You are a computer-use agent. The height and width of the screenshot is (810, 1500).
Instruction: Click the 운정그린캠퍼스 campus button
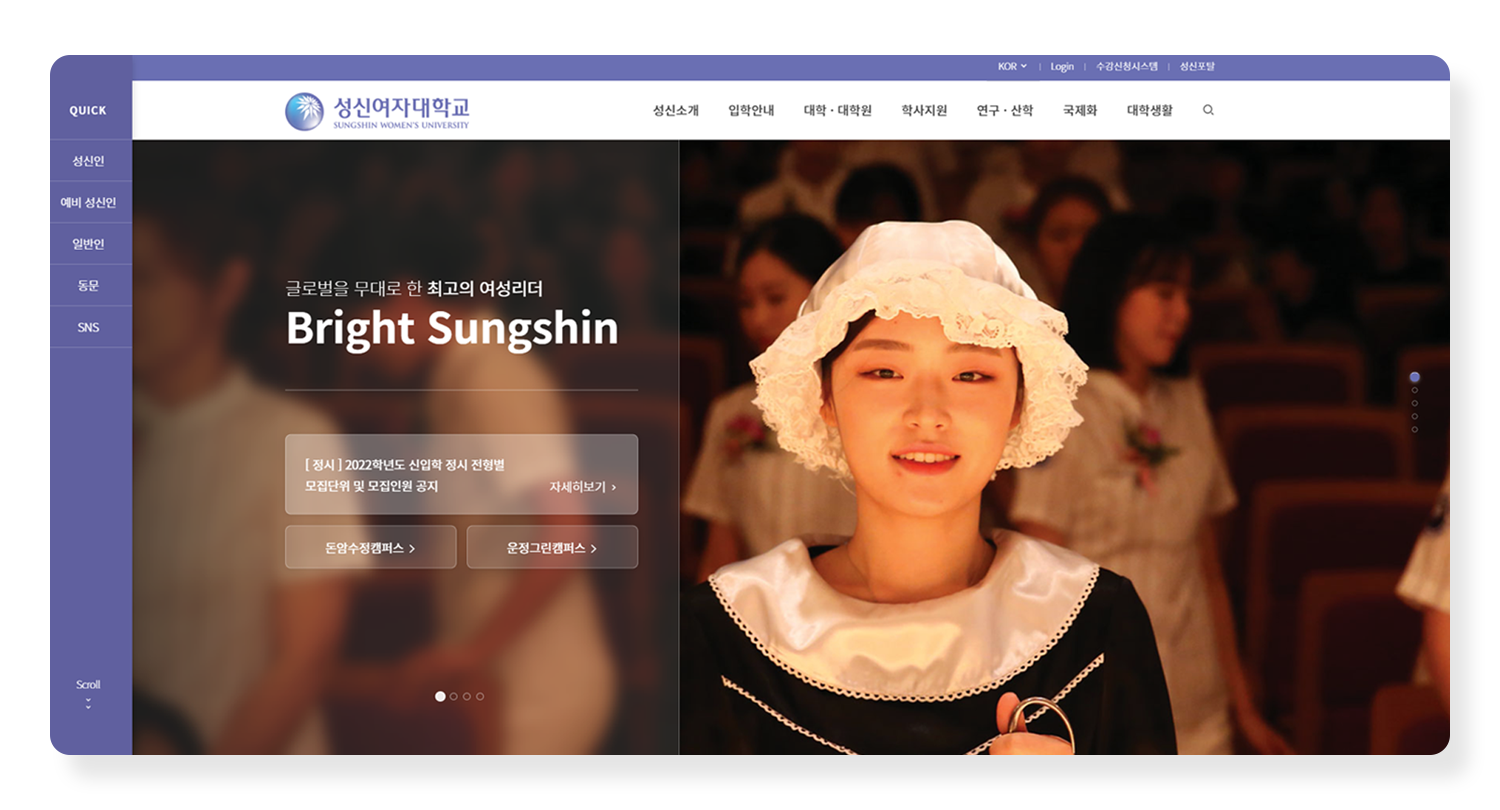[552, 548]
